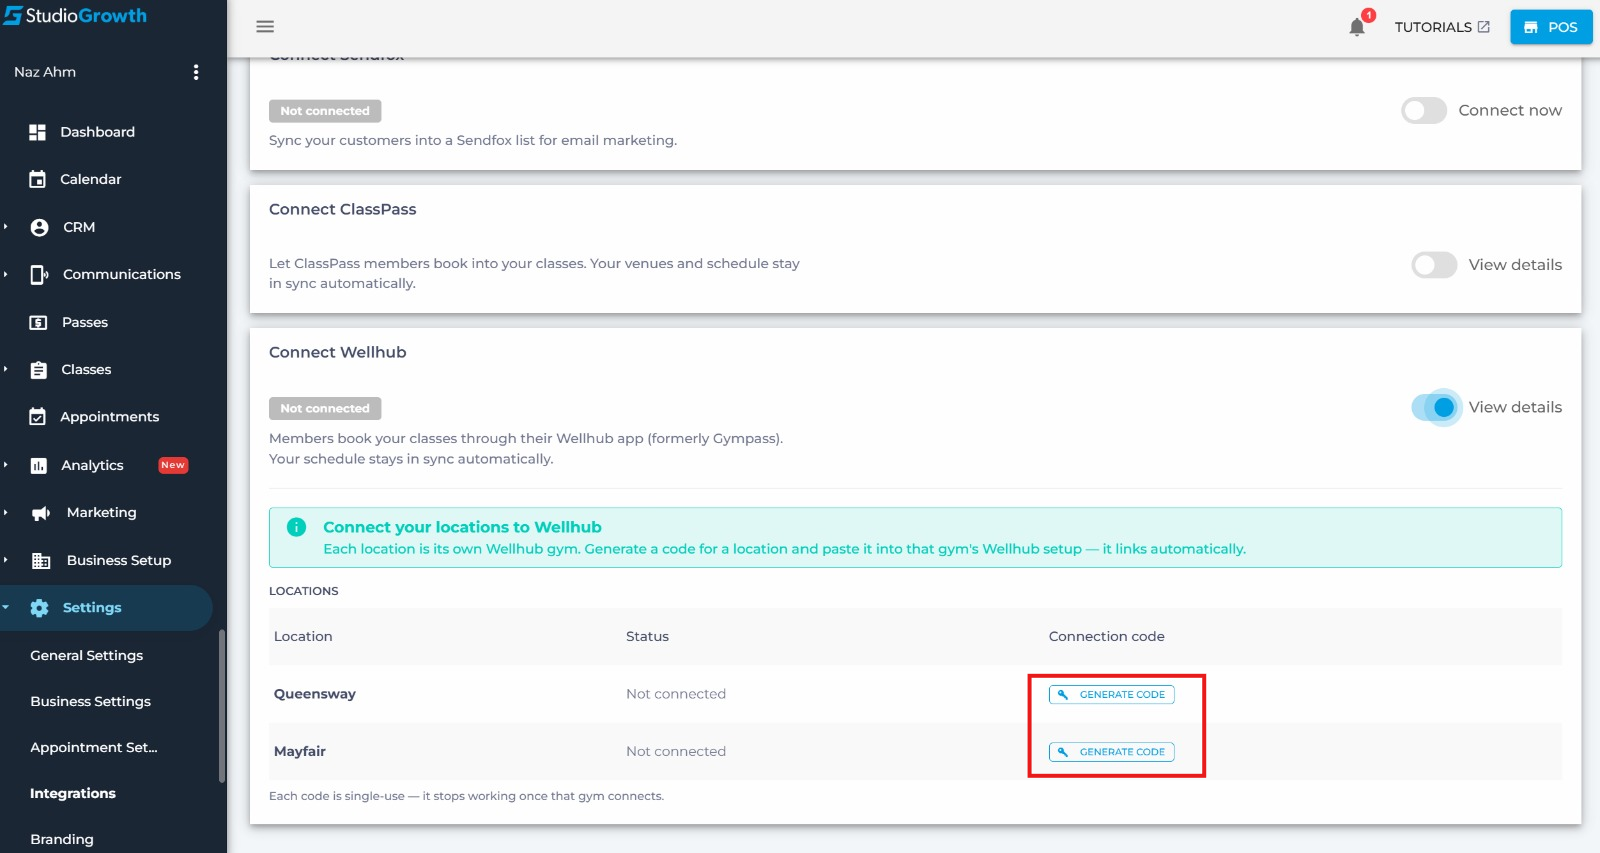
Task: Click the LOCATIONS section label
Action: click(304, 591)
